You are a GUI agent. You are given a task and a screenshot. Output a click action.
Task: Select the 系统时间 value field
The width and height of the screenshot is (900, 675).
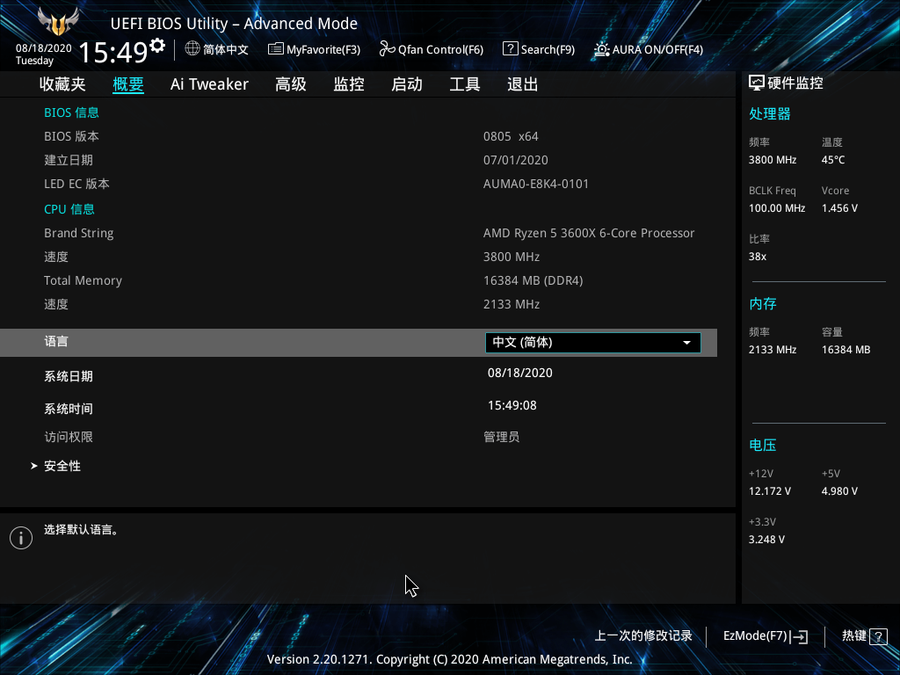[512, 406]
